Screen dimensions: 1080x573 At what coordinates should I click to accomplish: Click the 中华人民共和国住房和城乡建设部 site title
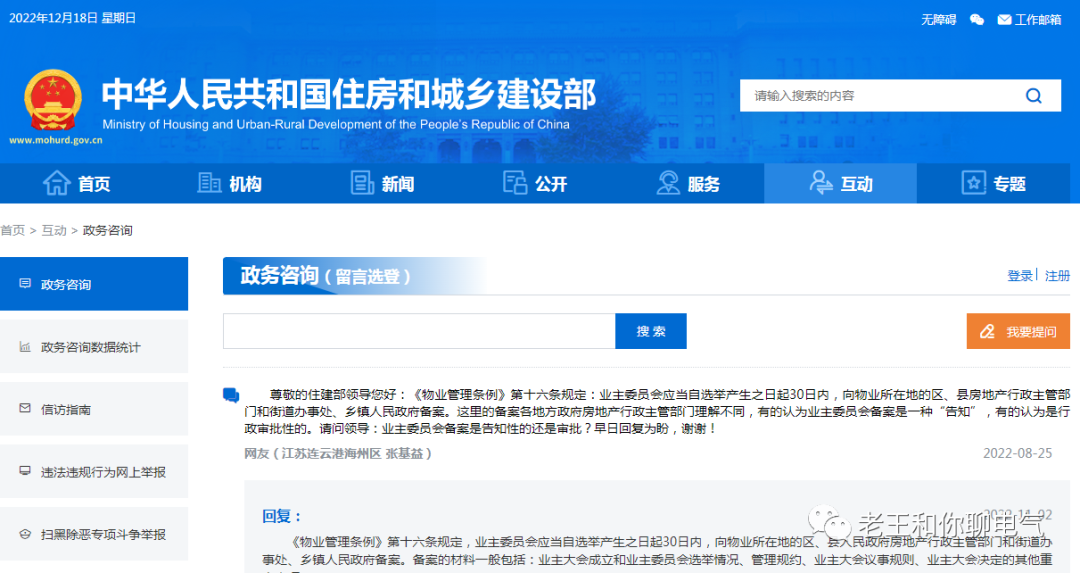(349, 94)
